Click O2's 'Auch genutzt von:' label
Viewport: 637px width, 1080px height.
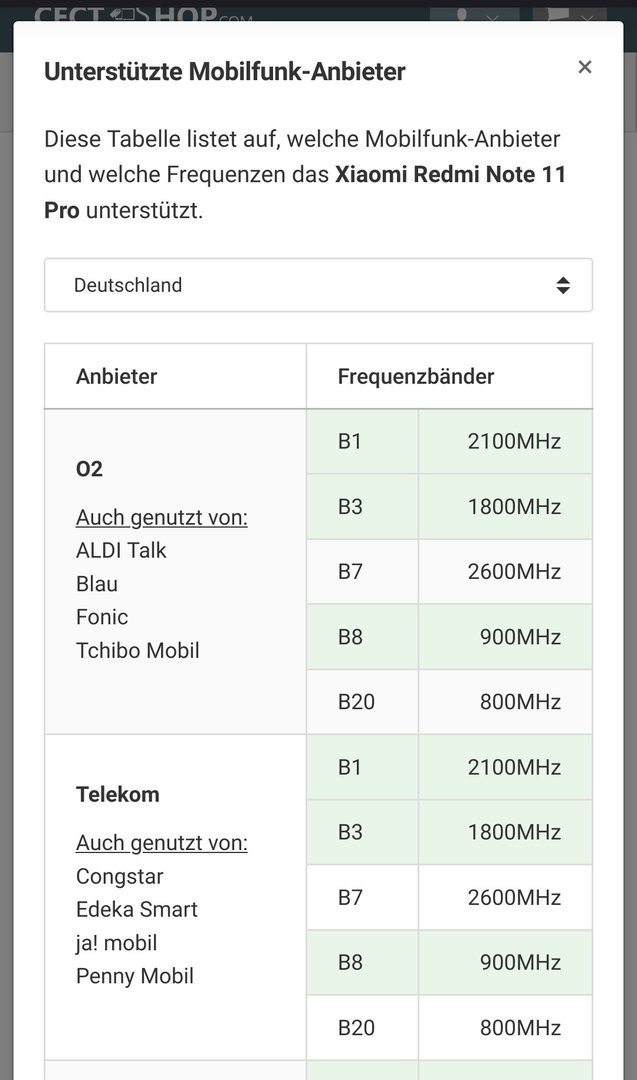(x=162, y=517)
